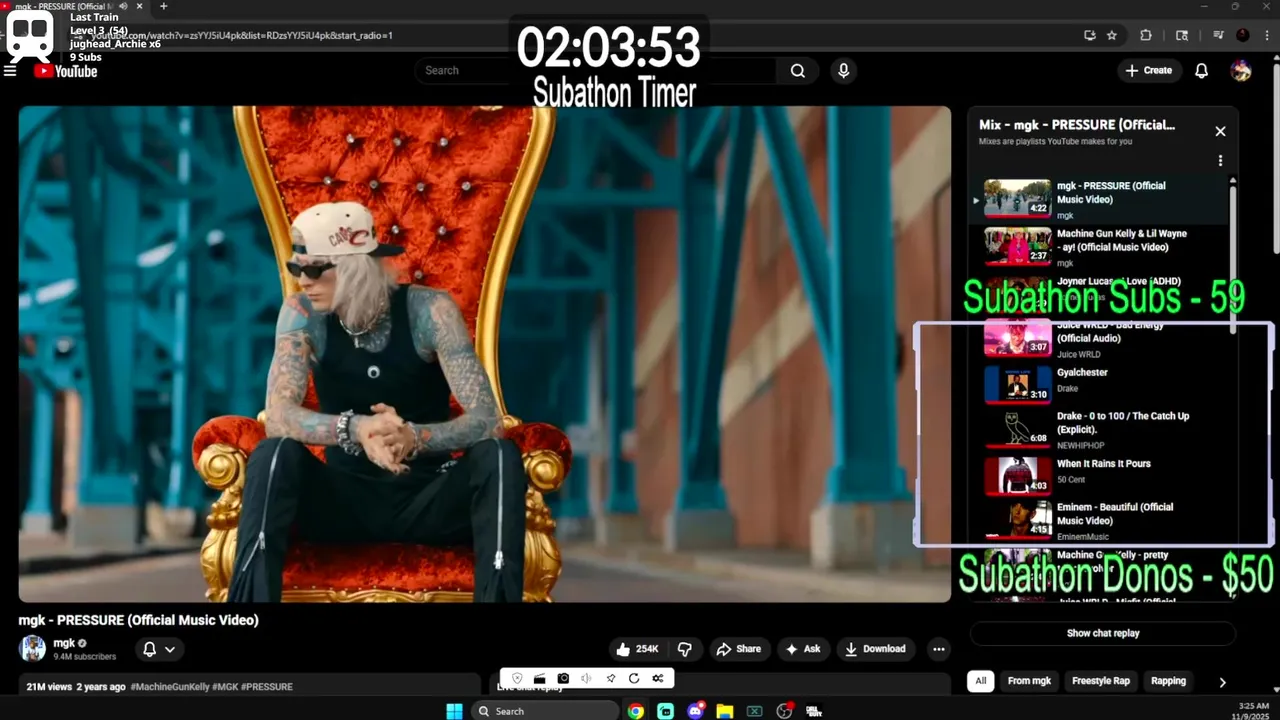Click the Ask button under the video

[803, 649]
